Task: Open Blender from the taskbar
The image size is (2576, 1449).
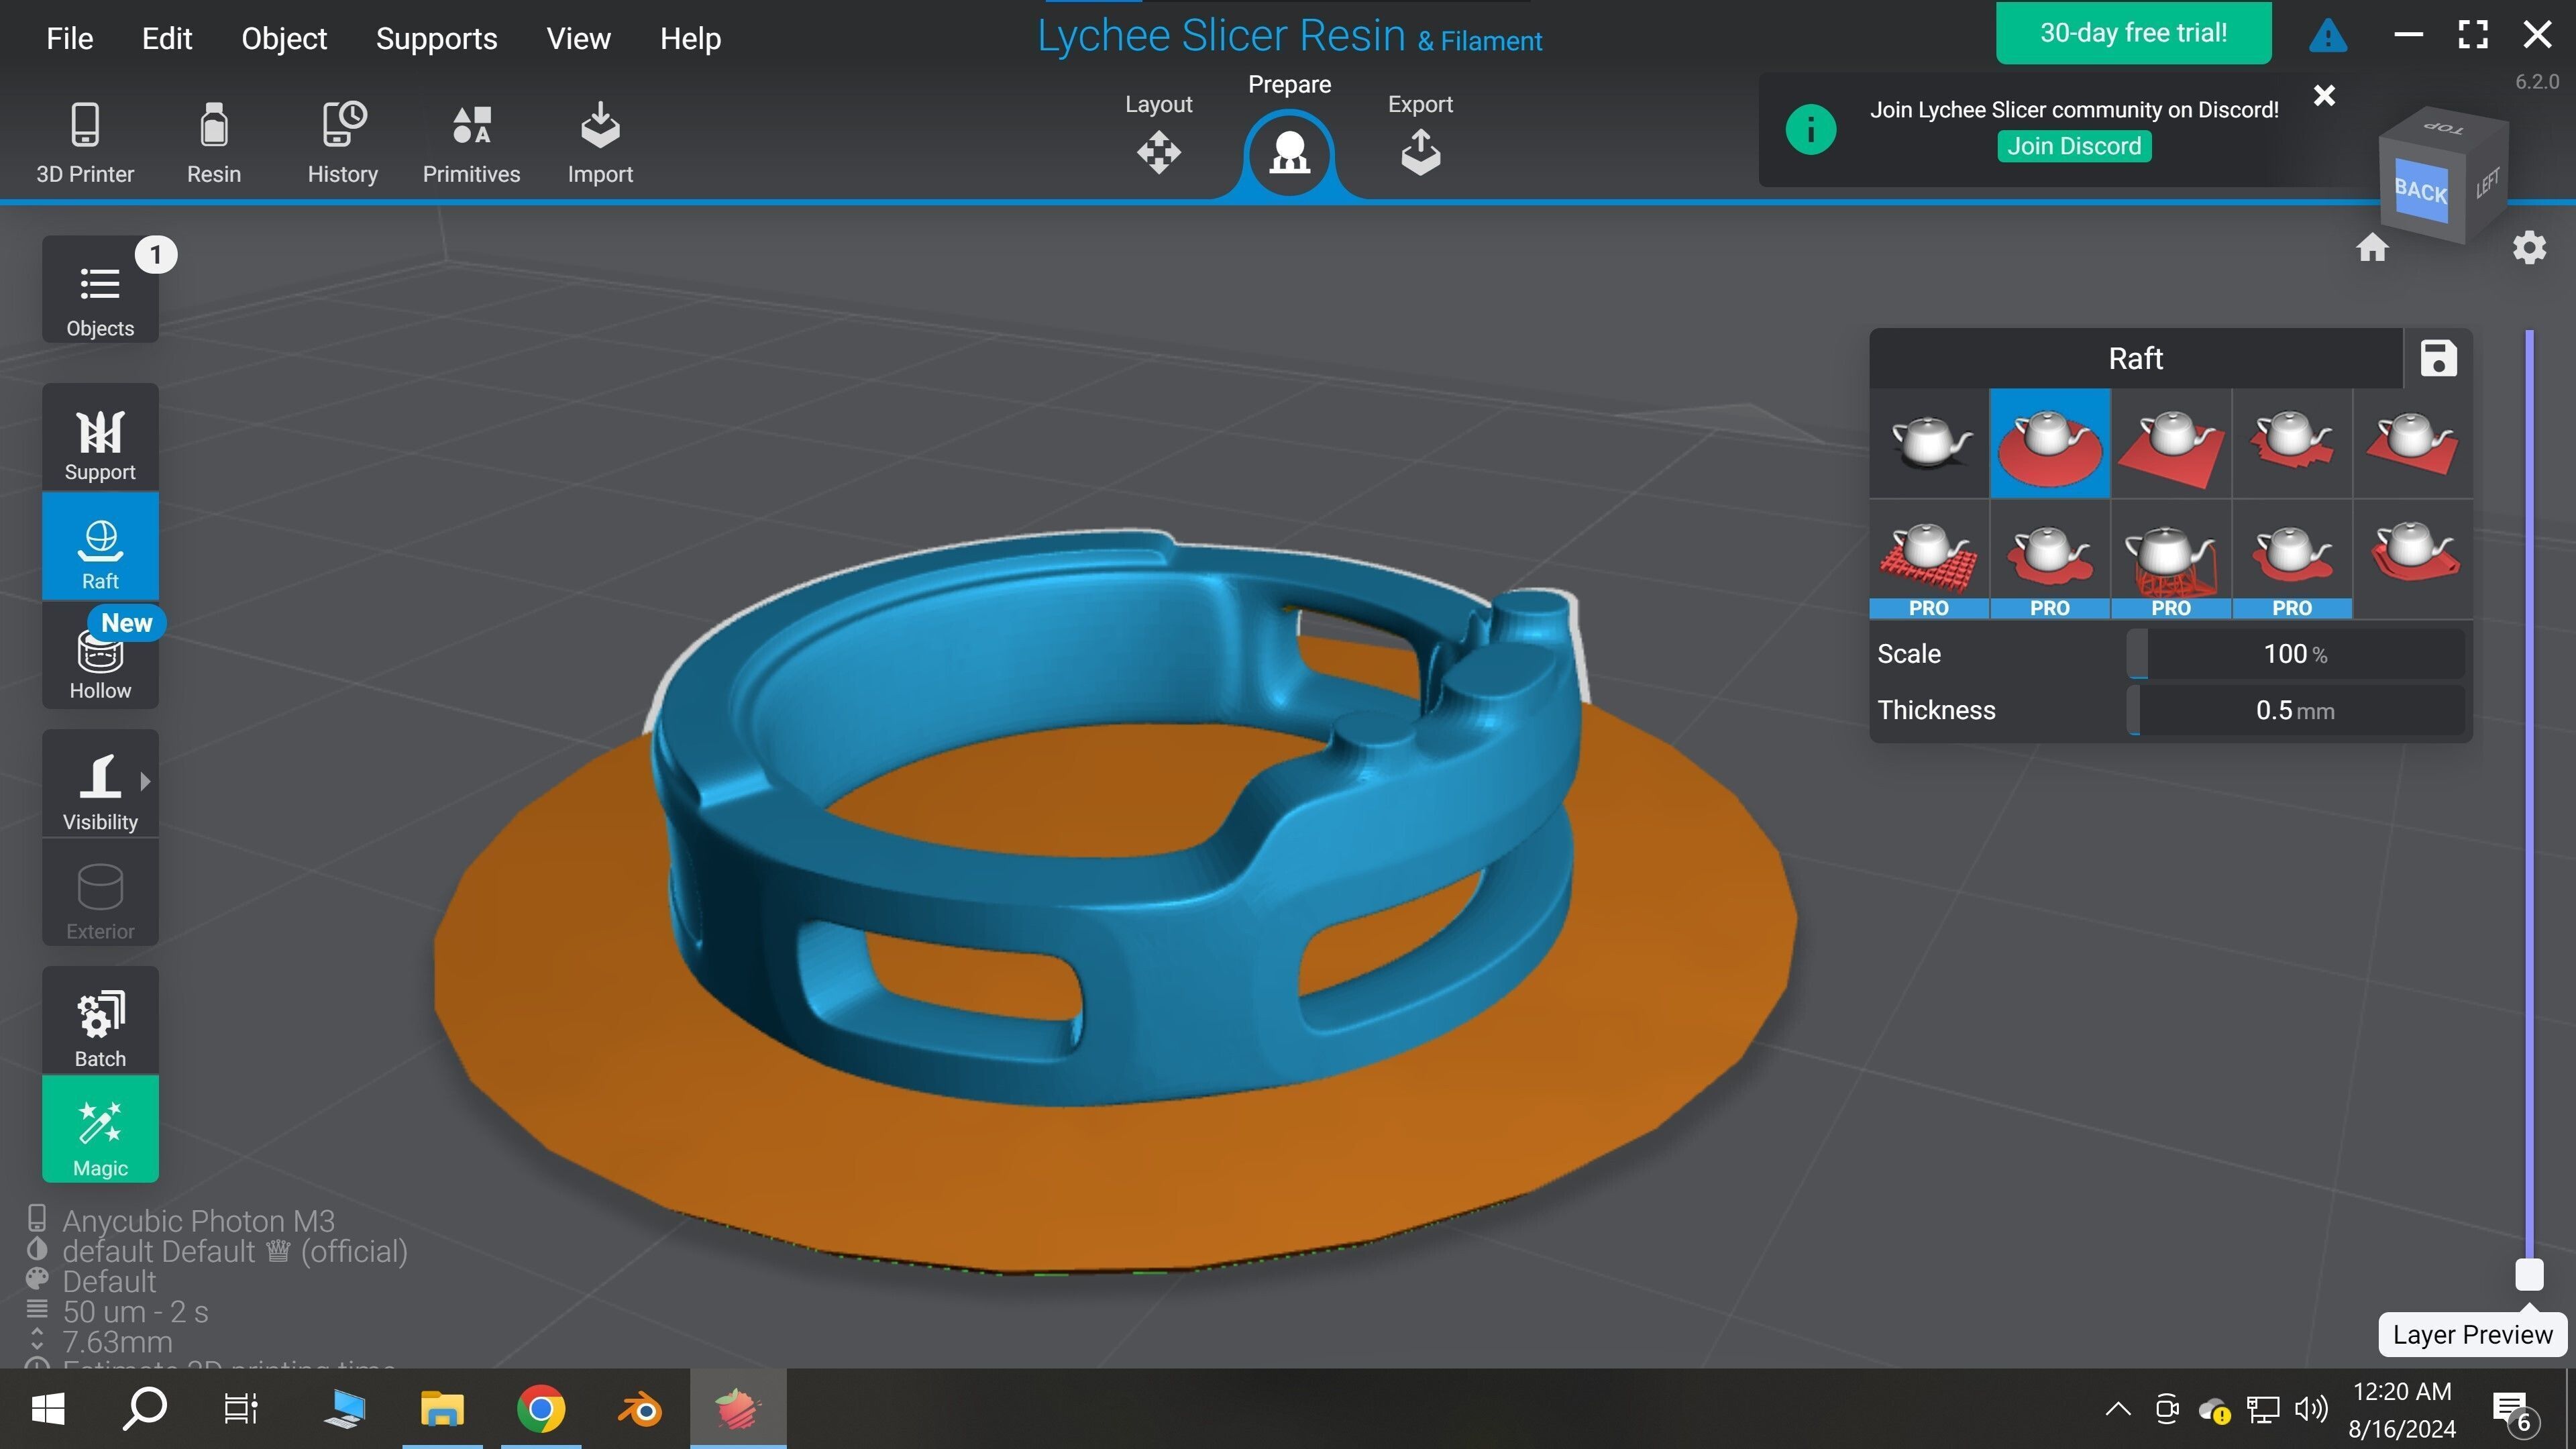Action: pyautogui.click(x=639, y=1409)
